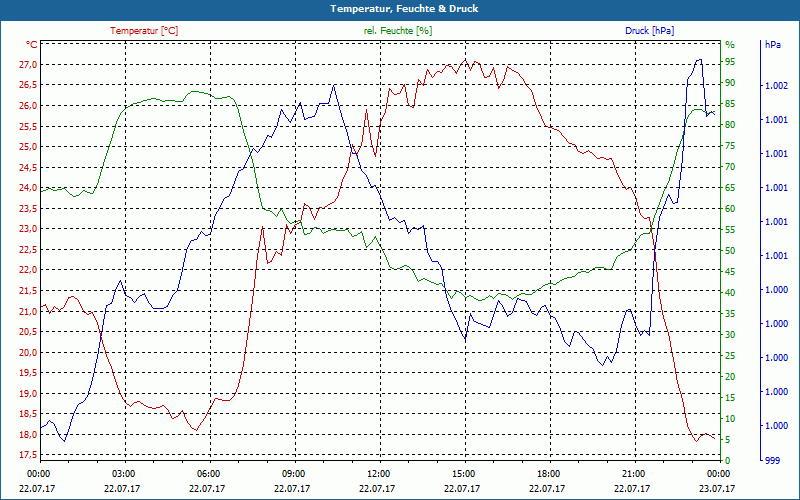Click the 35 tick on the green humidity axis
This screenshot has height=500, width=800.
coord(730,314)
